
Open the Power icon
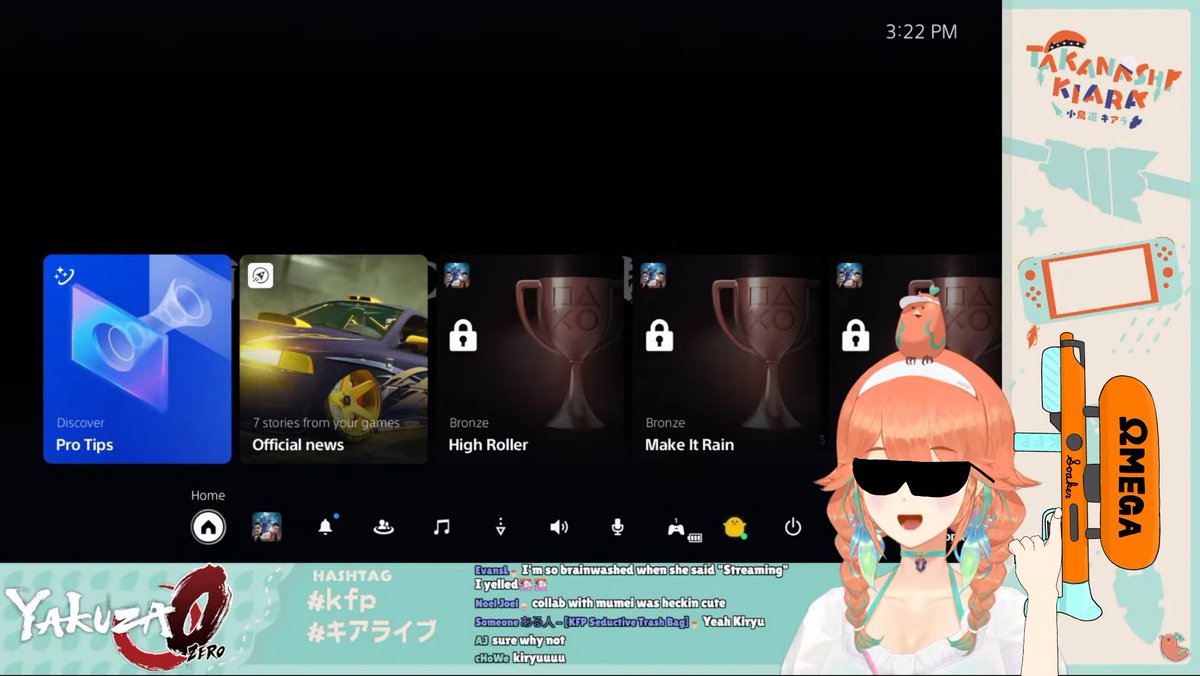point(793,527)
